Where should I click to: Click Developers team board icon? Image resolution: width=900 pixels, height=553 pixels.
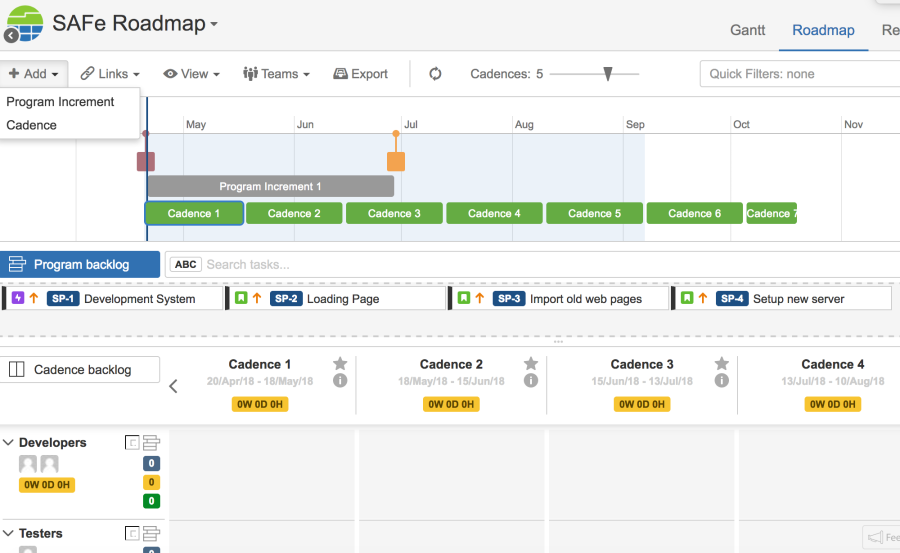click(x=132, y=442)
